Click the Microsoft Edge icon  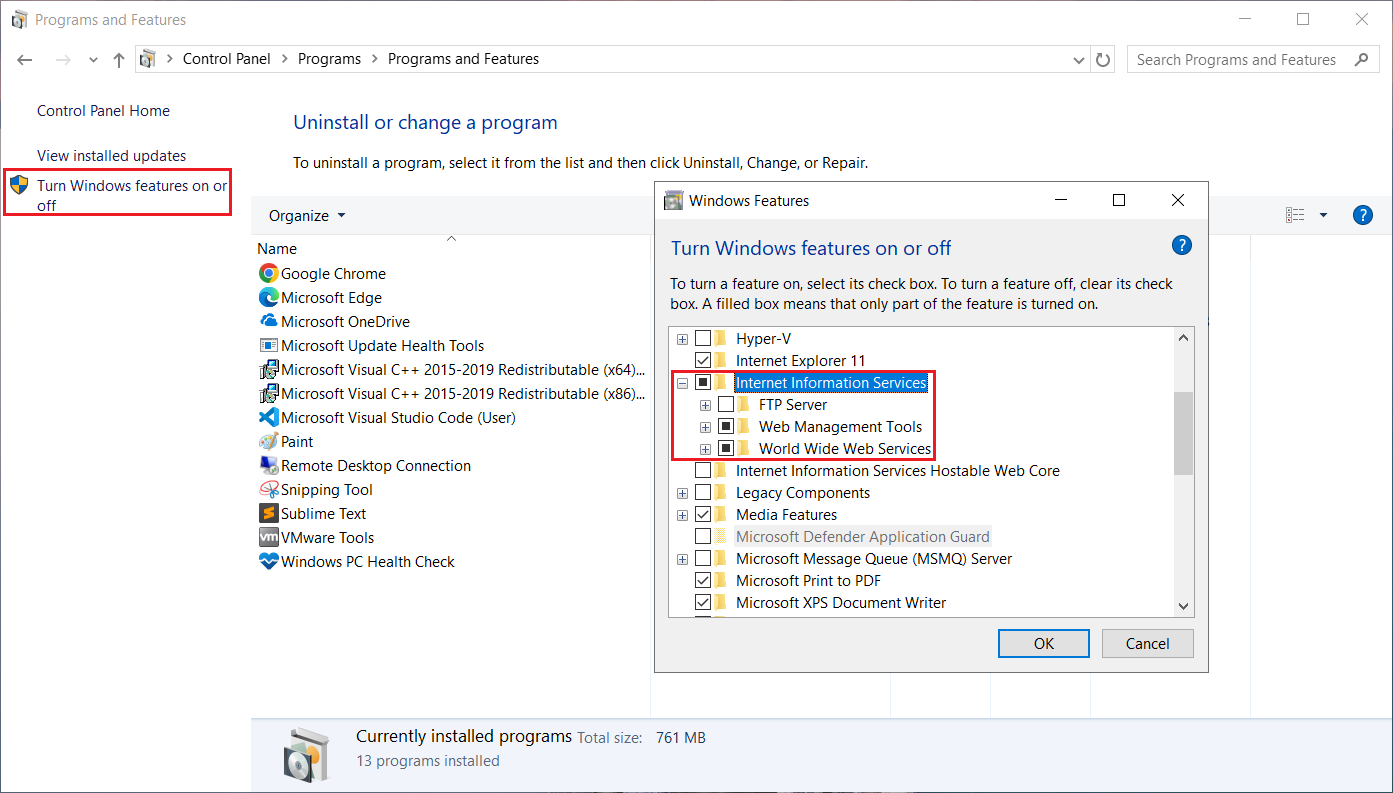pyautogui.click(x=267, y=297)
